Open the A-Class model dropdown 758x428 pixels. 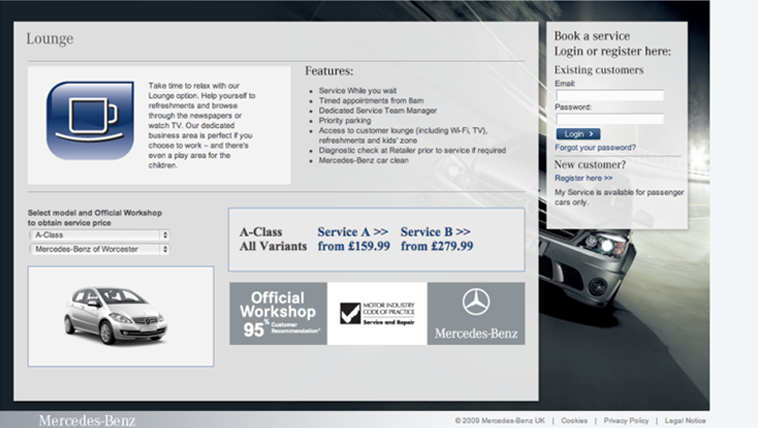pyautogui.click(x=98, y=235)
